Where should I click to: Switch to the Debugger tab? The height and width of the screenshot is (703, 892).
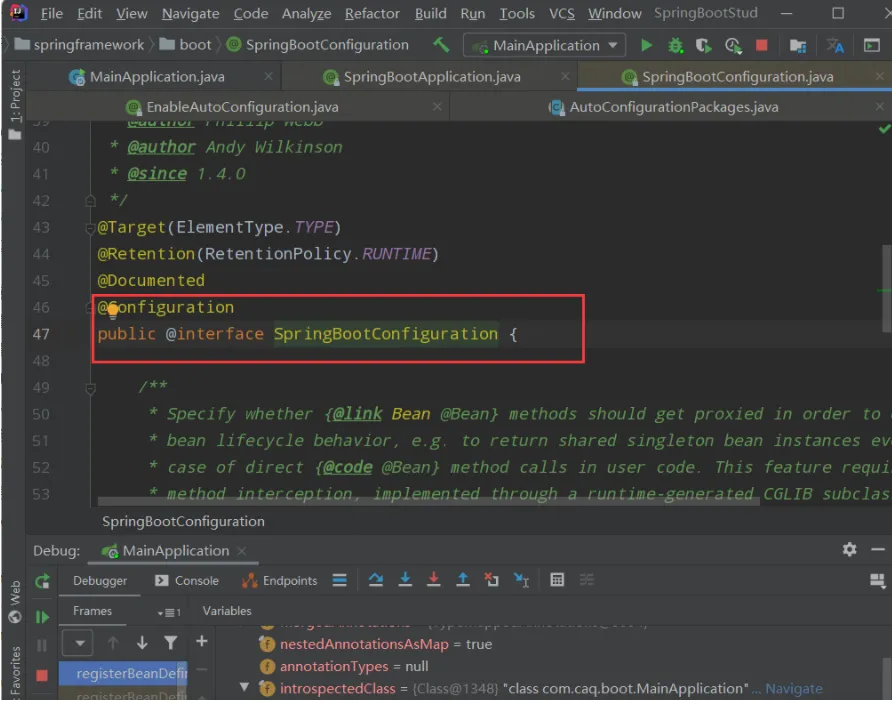[x=100, y=581]
